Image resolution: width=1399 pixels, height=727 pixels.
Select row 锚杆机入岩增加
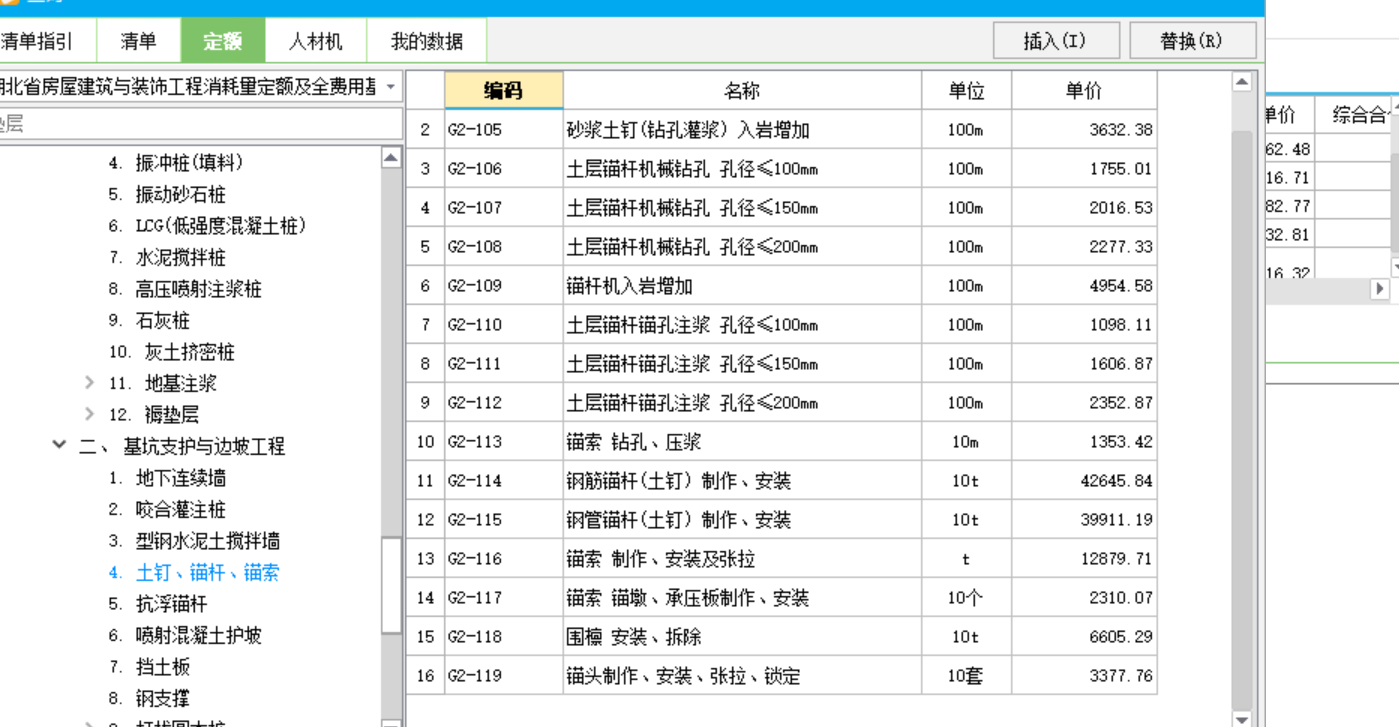pos(781,285)
